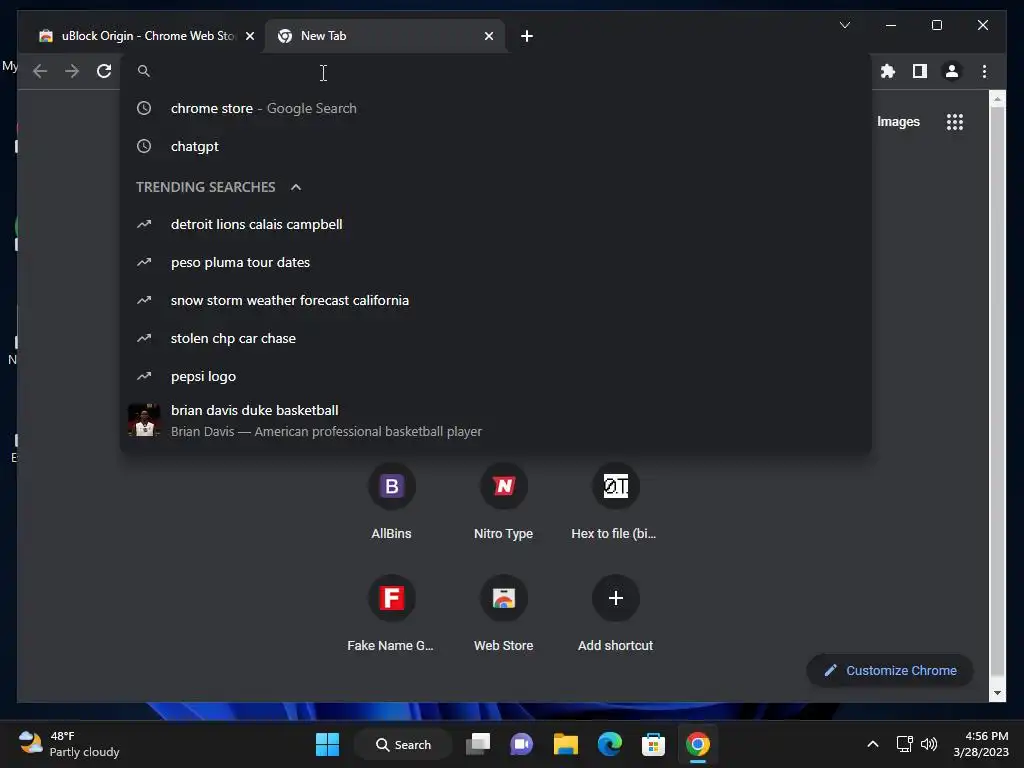Viewport: 1024px width, 768px height.
Task: Open the Windows Start menu
Action: [x=327, y=744]
